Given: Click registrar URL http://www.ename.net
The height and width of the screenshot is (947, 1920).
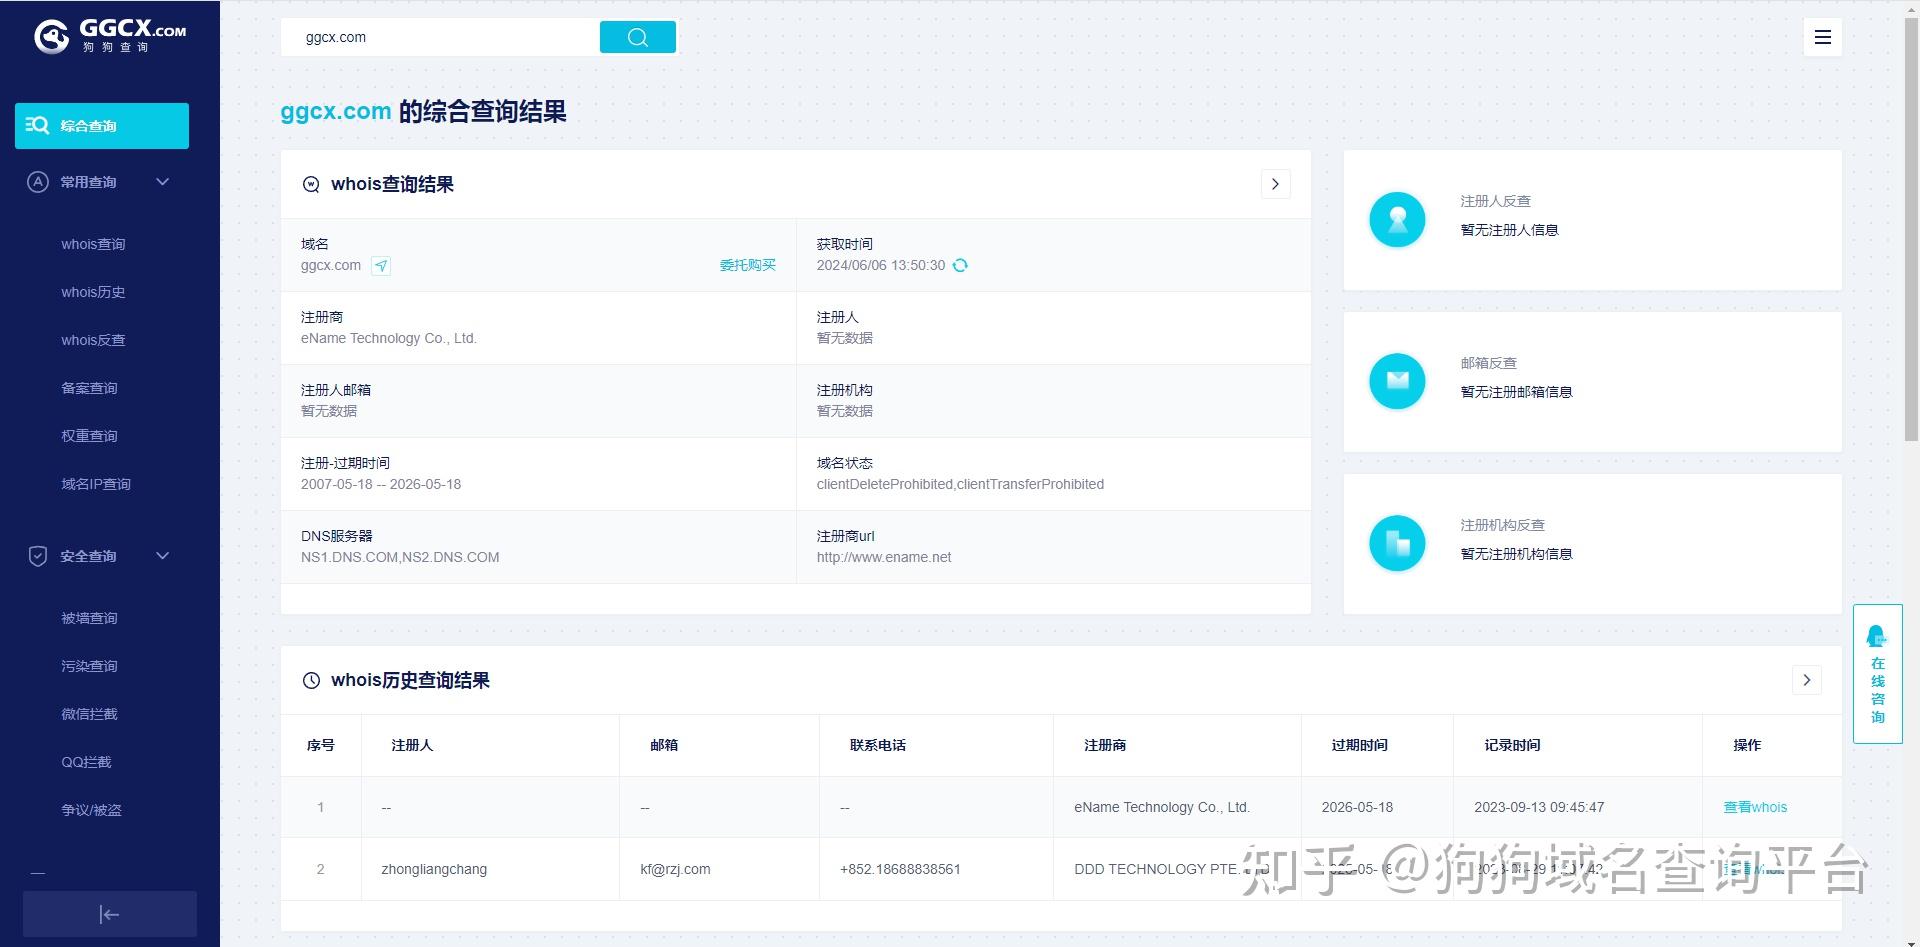Looking at the screenshot, I should coord(884,557).
